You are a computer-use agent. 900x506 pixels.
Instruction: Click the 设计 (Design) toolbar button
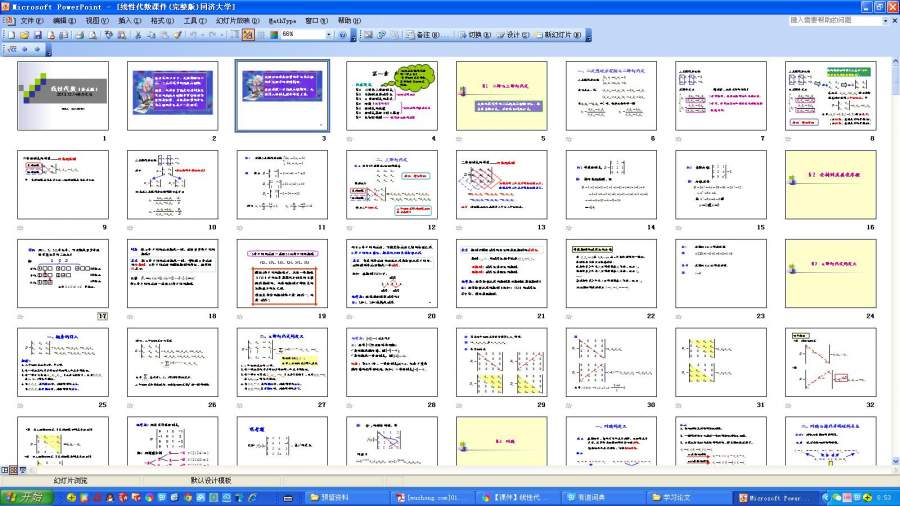(513, 35)
